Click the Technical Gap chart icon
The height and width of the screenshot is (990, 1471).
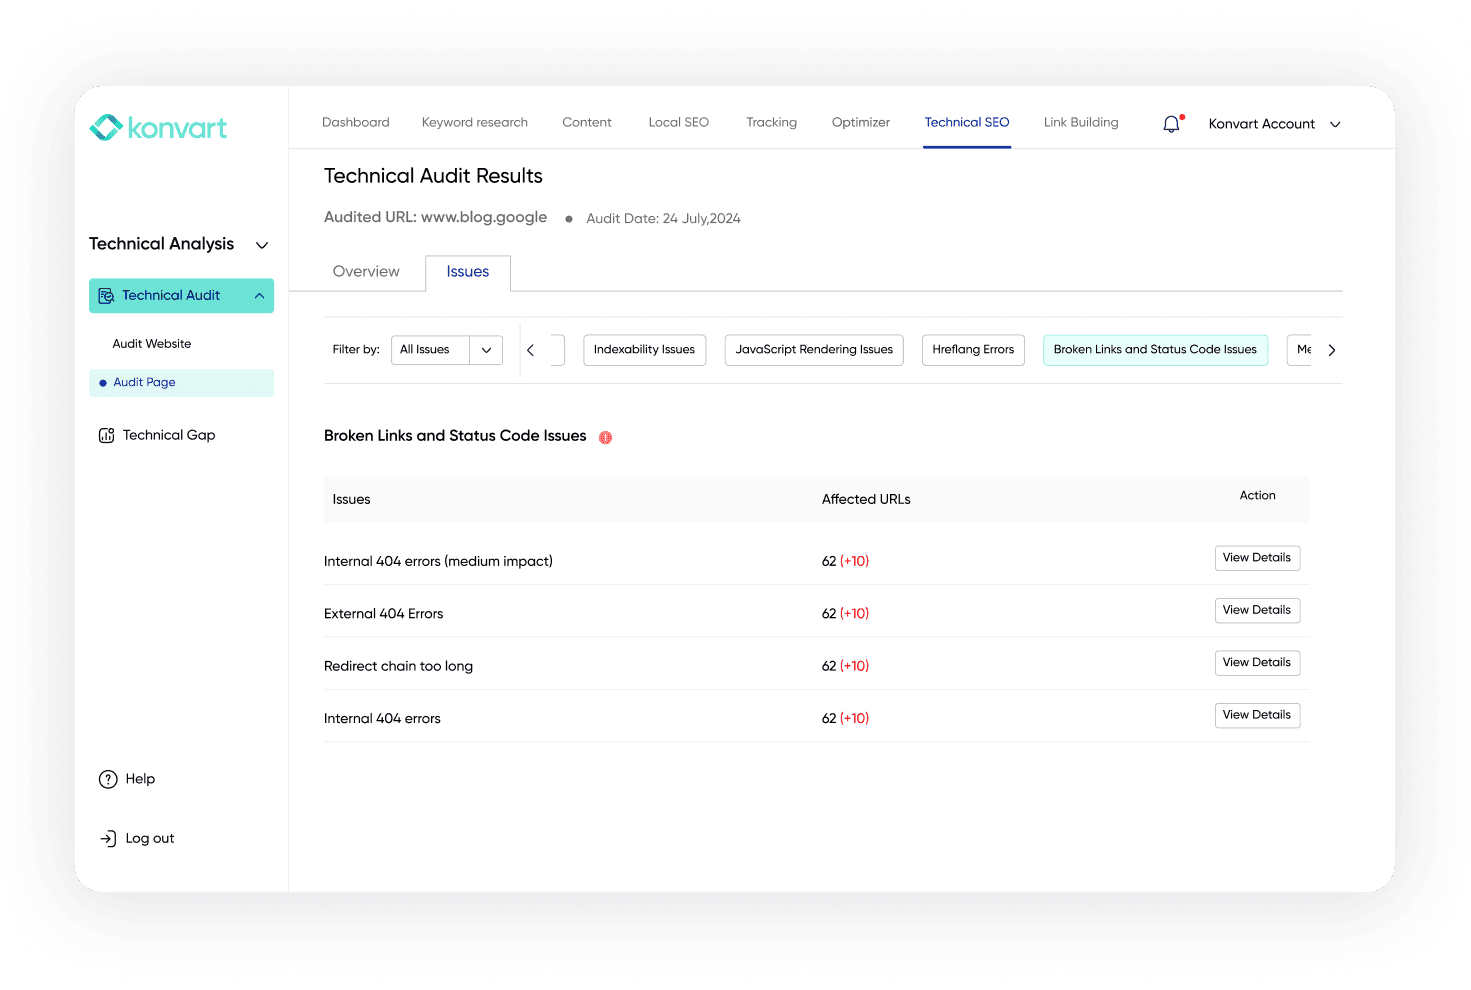click(x=106, y=435)
